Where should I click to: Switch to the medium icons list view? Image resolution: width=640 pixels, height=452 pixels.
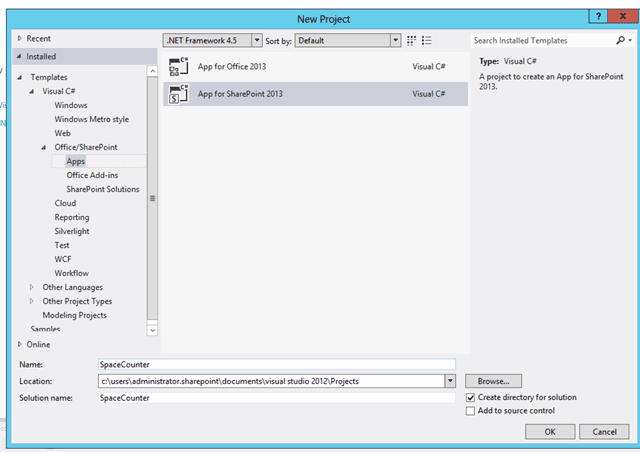click(427, 40)
